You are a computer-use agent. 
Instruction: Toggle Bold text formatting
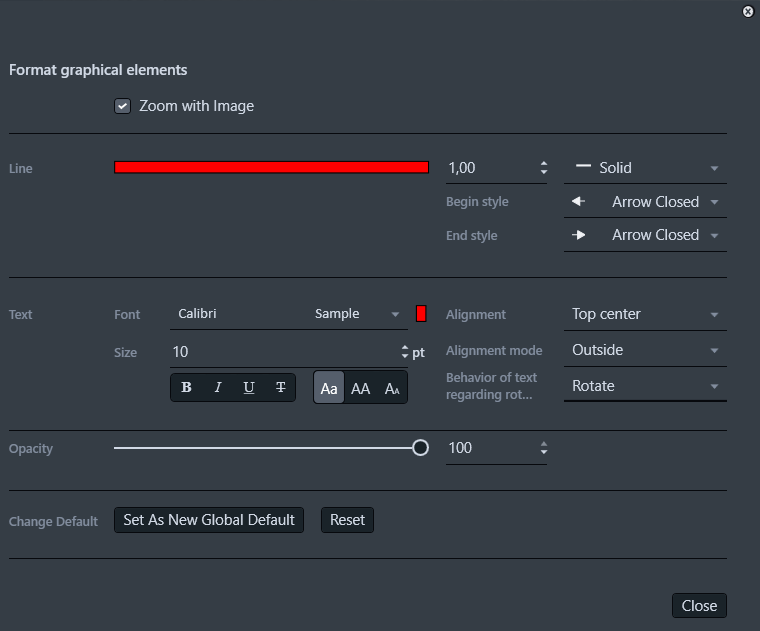click(186, 388)
